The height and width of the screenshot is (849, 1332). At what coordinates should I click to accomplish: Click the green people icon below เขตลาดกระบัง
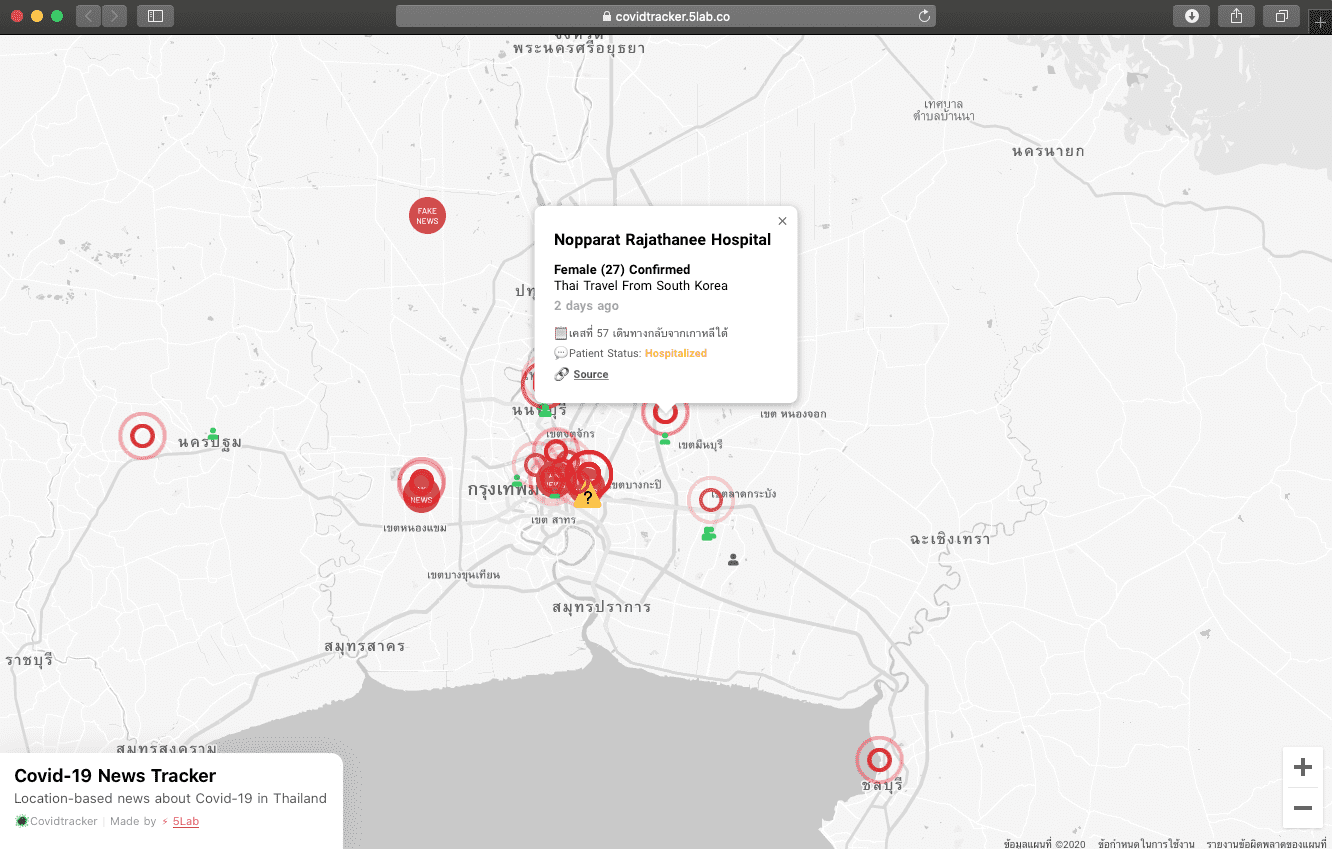tap(709, 535)
